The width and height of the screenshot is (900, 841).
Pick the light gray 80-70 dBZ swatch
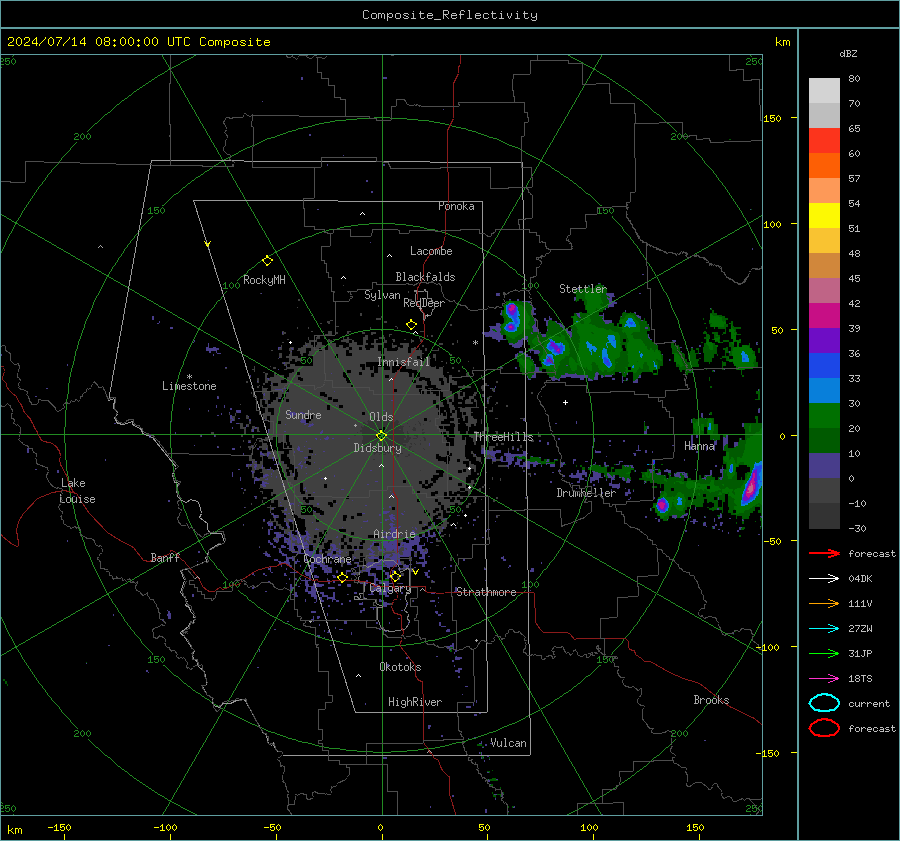pos(824,91)
